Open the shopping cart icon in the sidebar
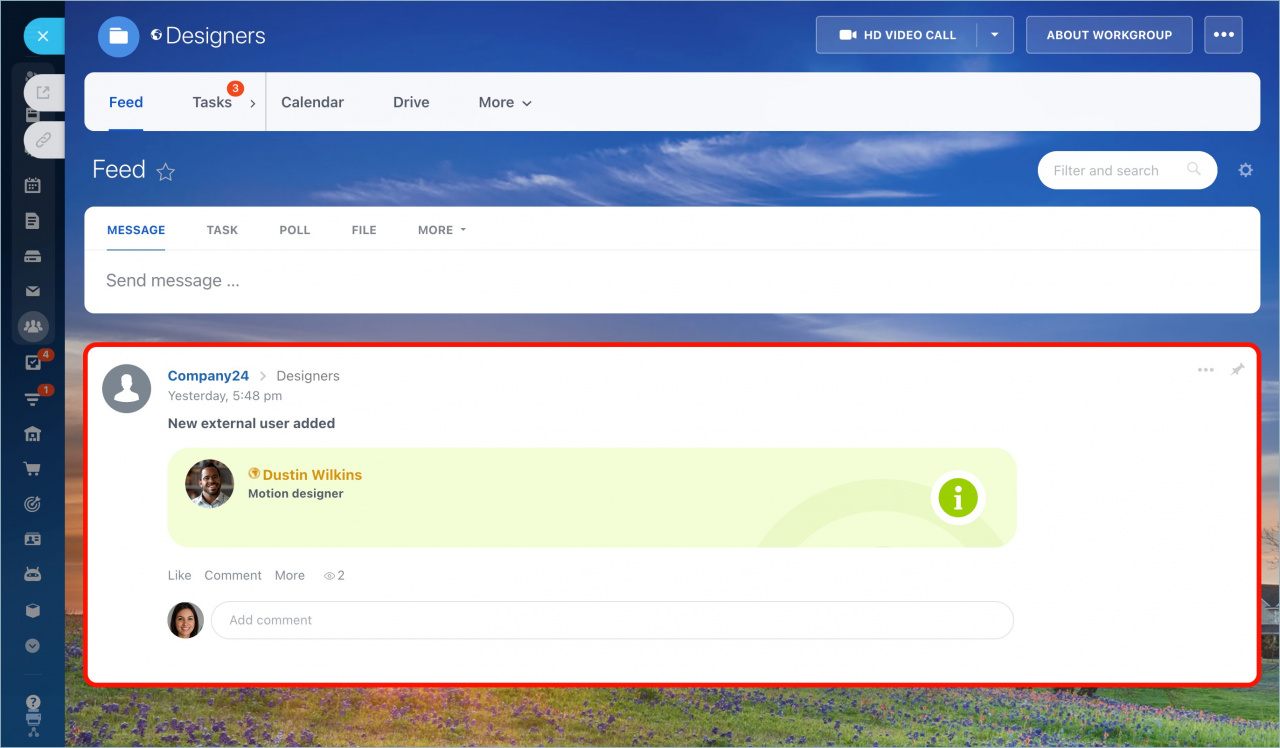The width and height of the screenshot is (1280, 748). point(32,469)
